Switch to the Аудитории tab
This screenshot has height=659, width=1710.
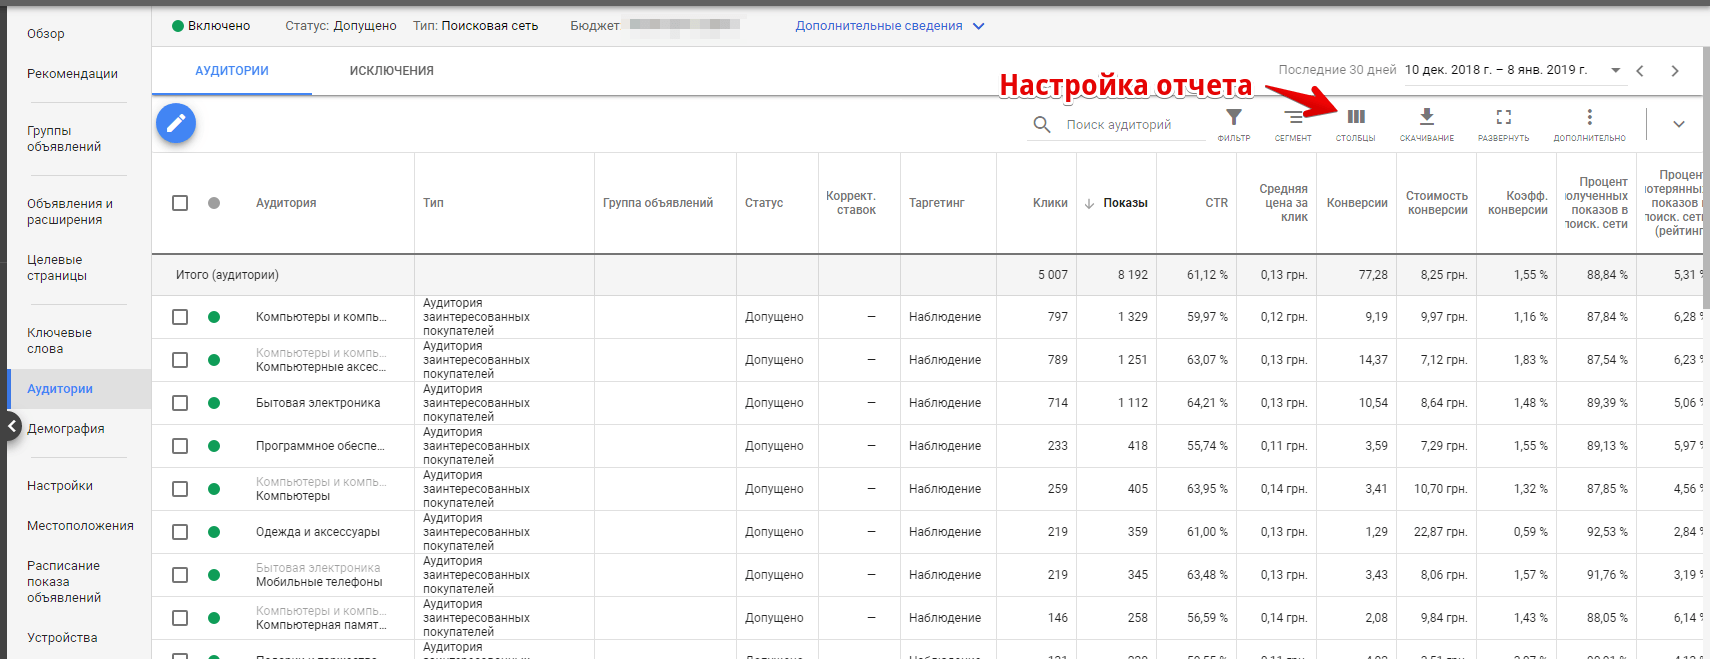232,71
